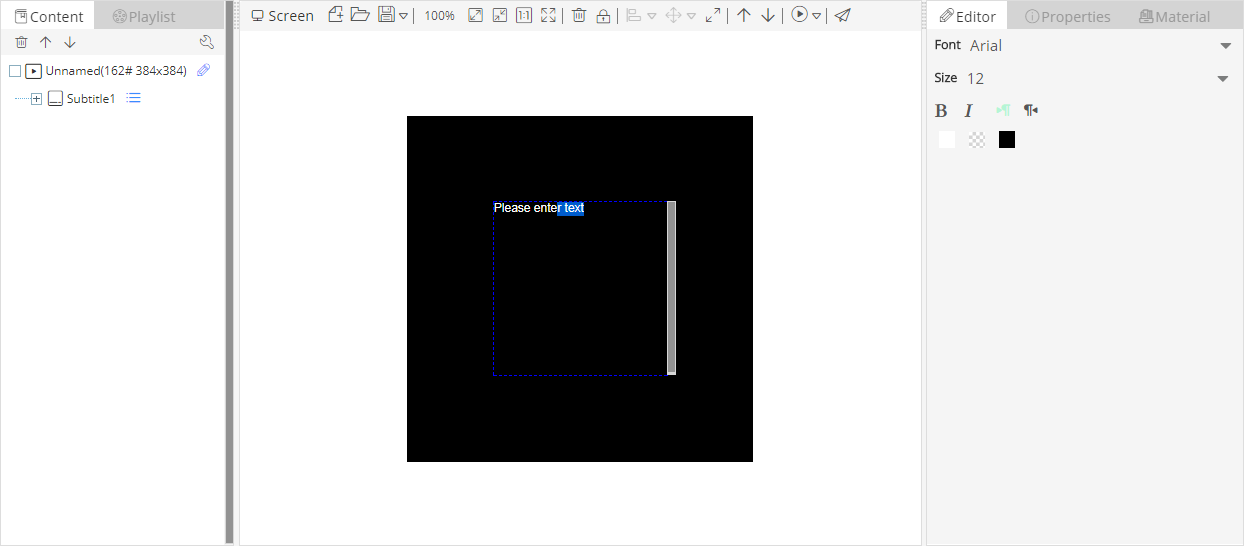Click the zoom out shrink icon
The image size is (1244, 546).
click(500, 15)
